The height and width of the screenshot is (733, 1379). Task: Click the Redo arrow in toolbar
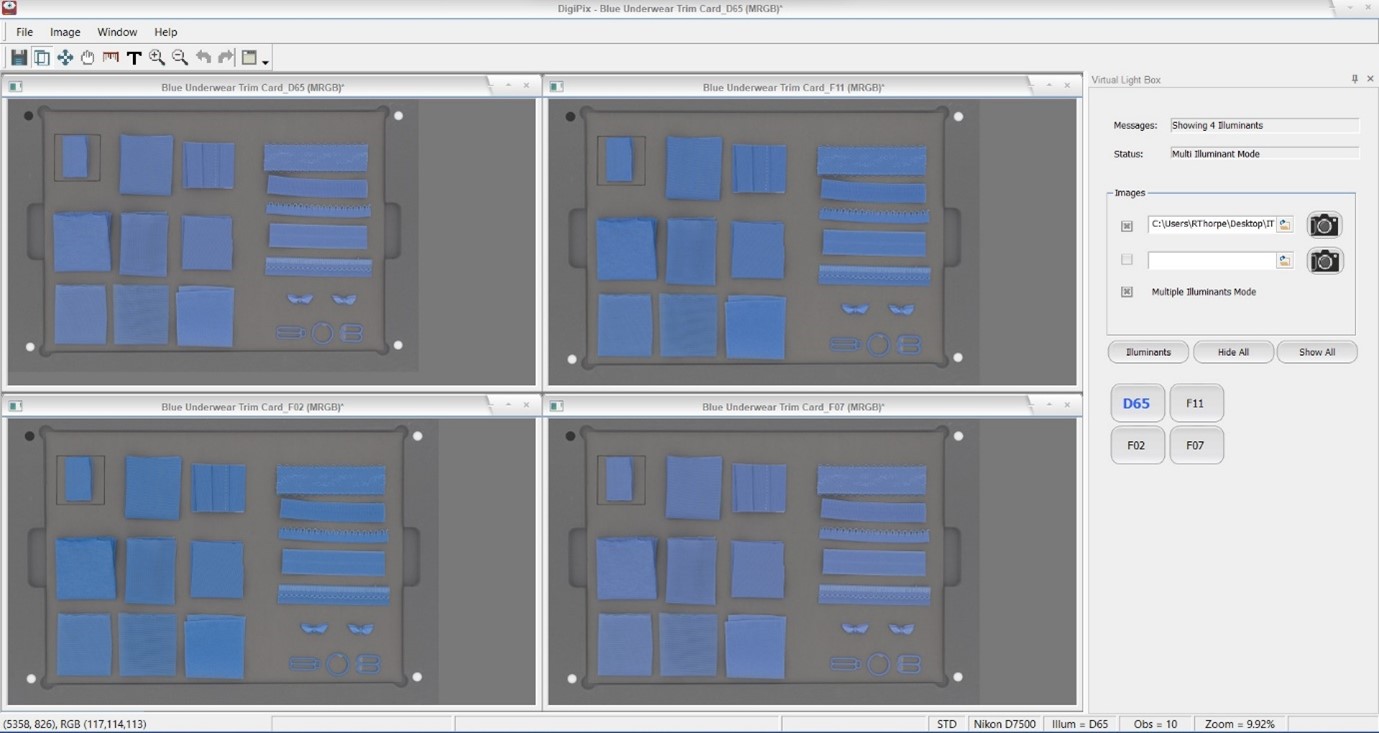[226, 58]
